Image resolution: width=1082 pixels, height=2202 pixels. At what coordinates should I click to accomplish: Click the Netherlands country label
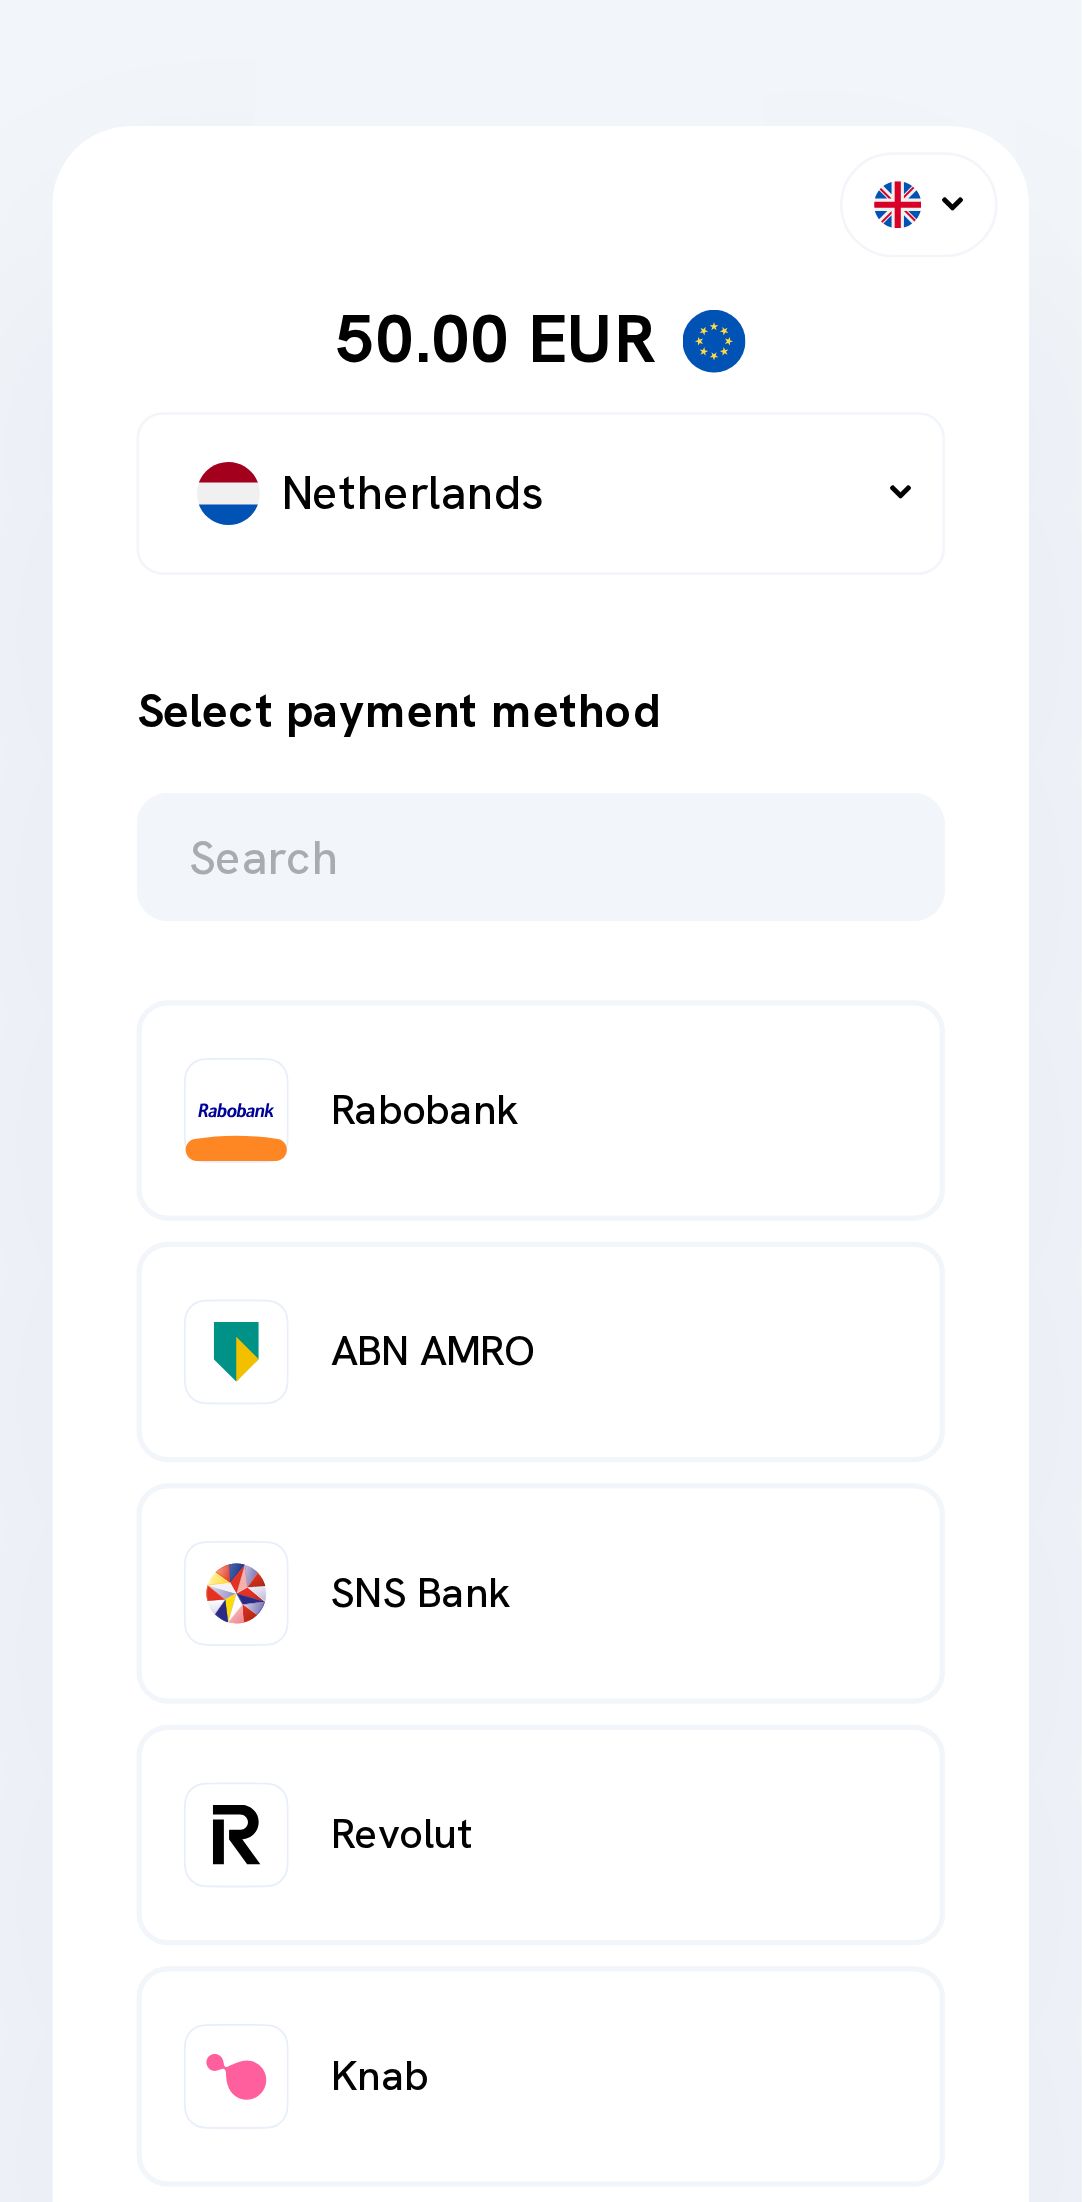412,493
